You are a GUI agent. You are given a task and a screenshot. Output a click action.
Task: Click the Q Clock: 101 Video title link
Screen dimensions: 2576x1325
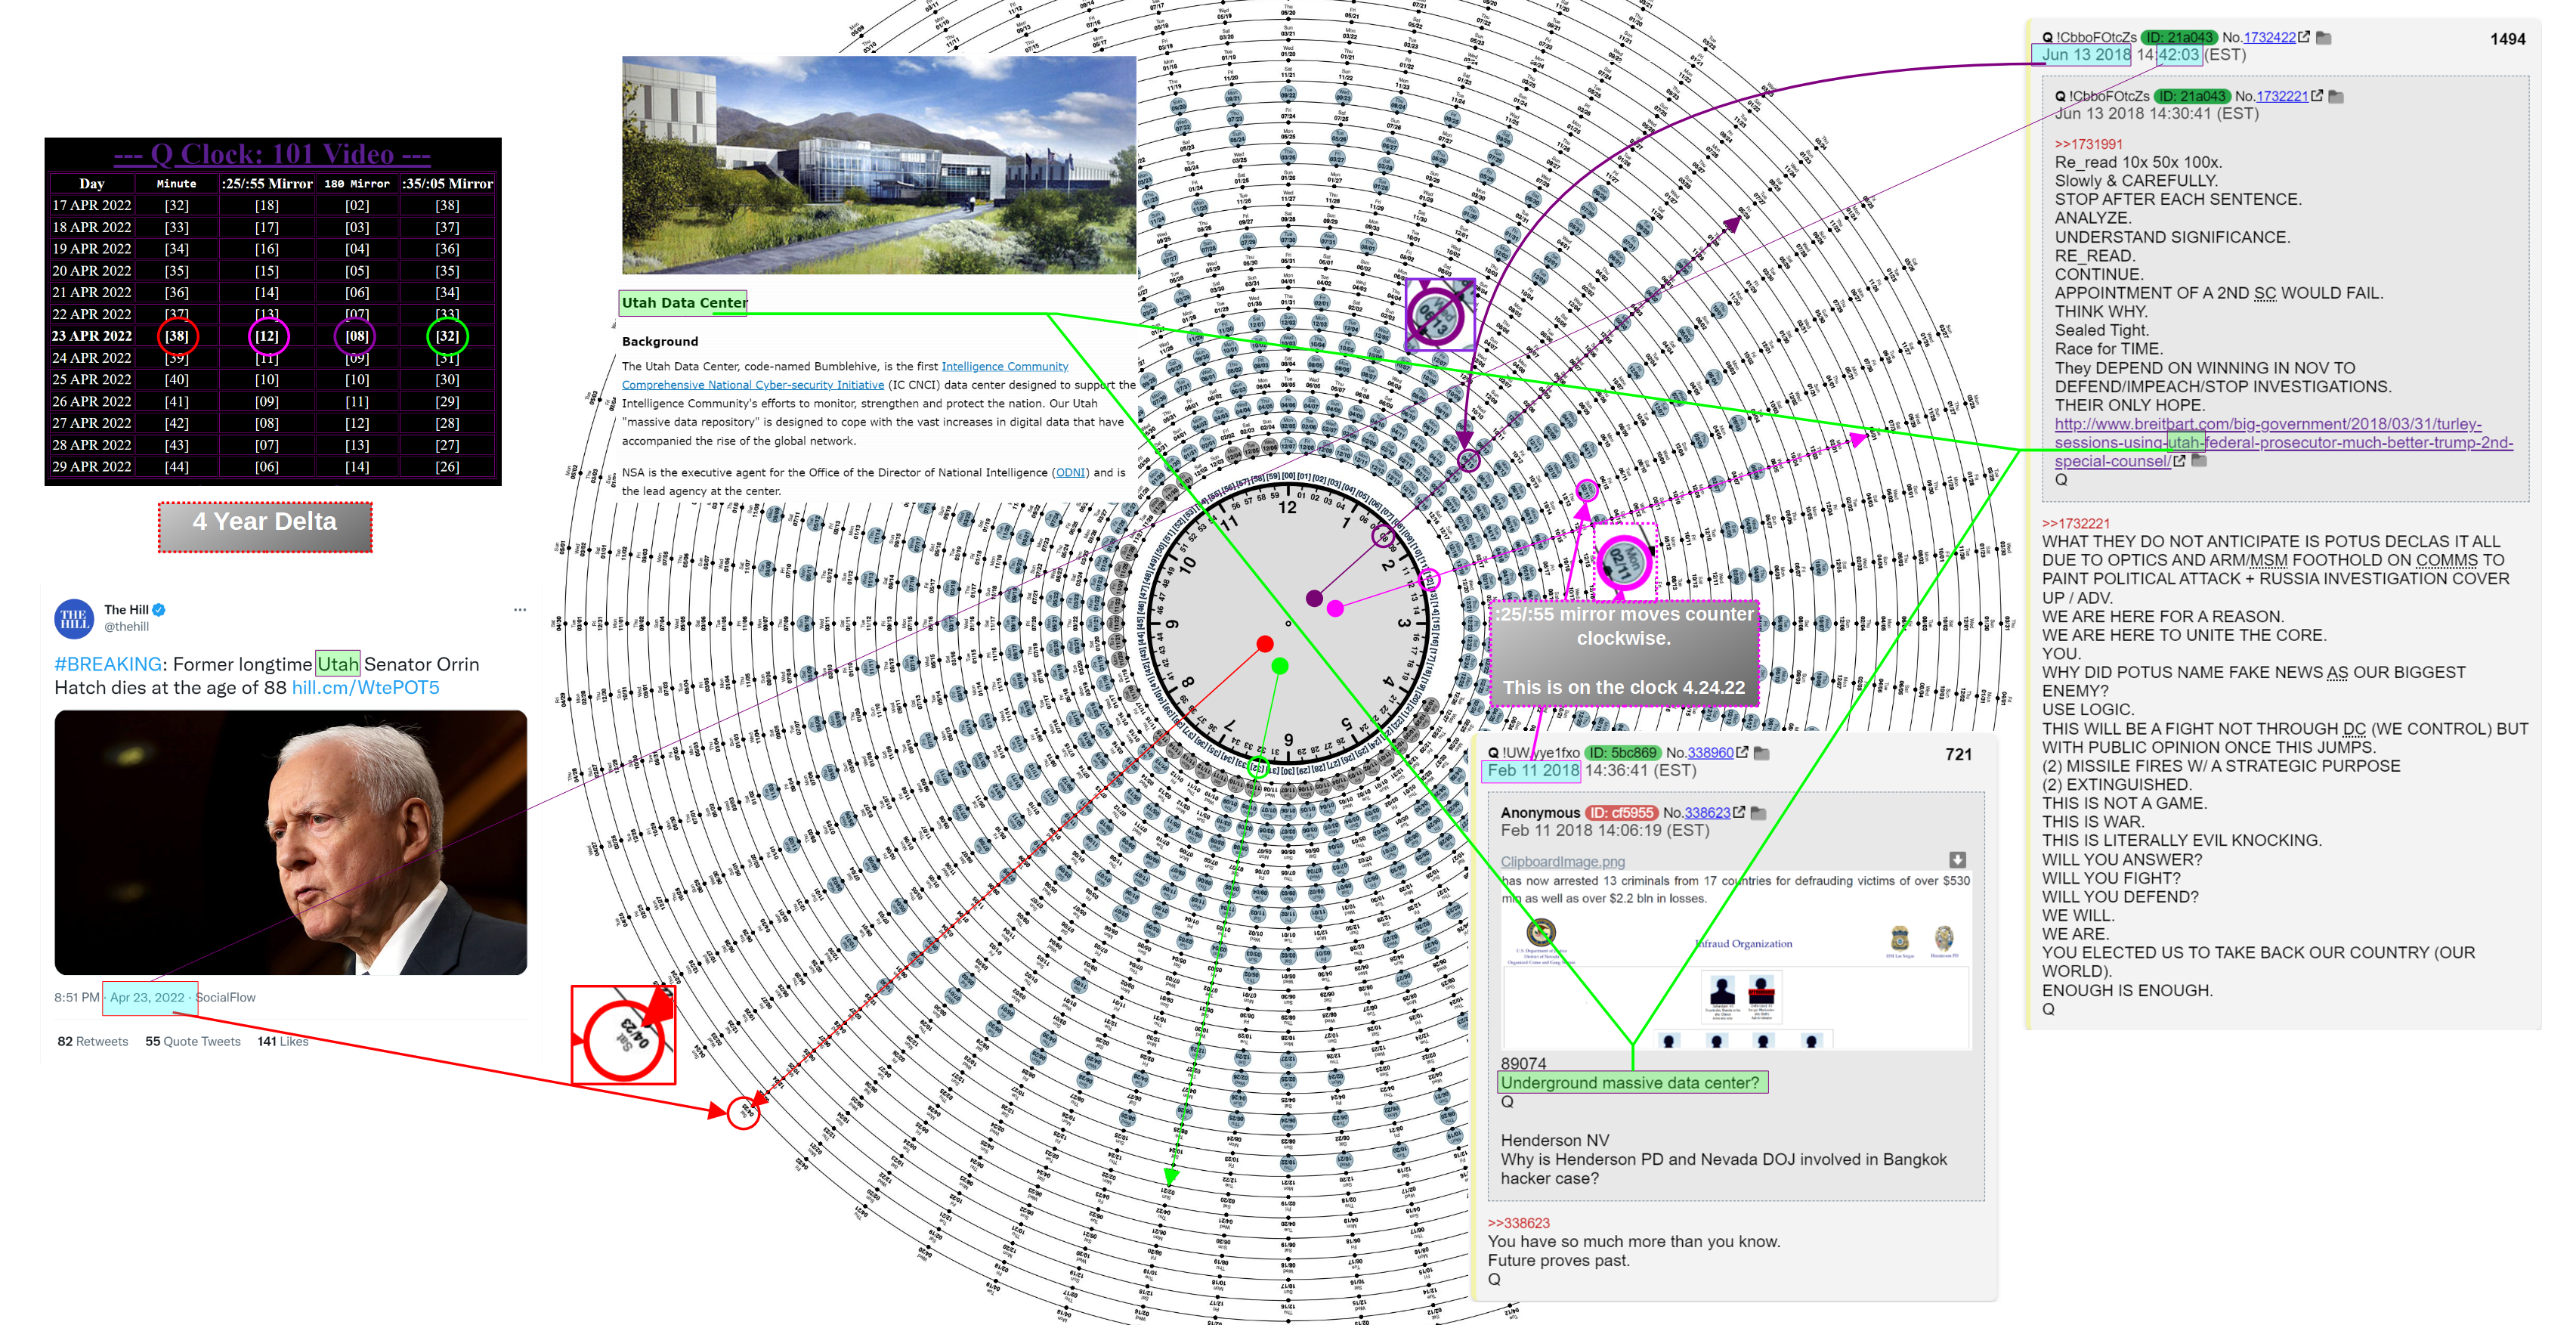point(272,155)
